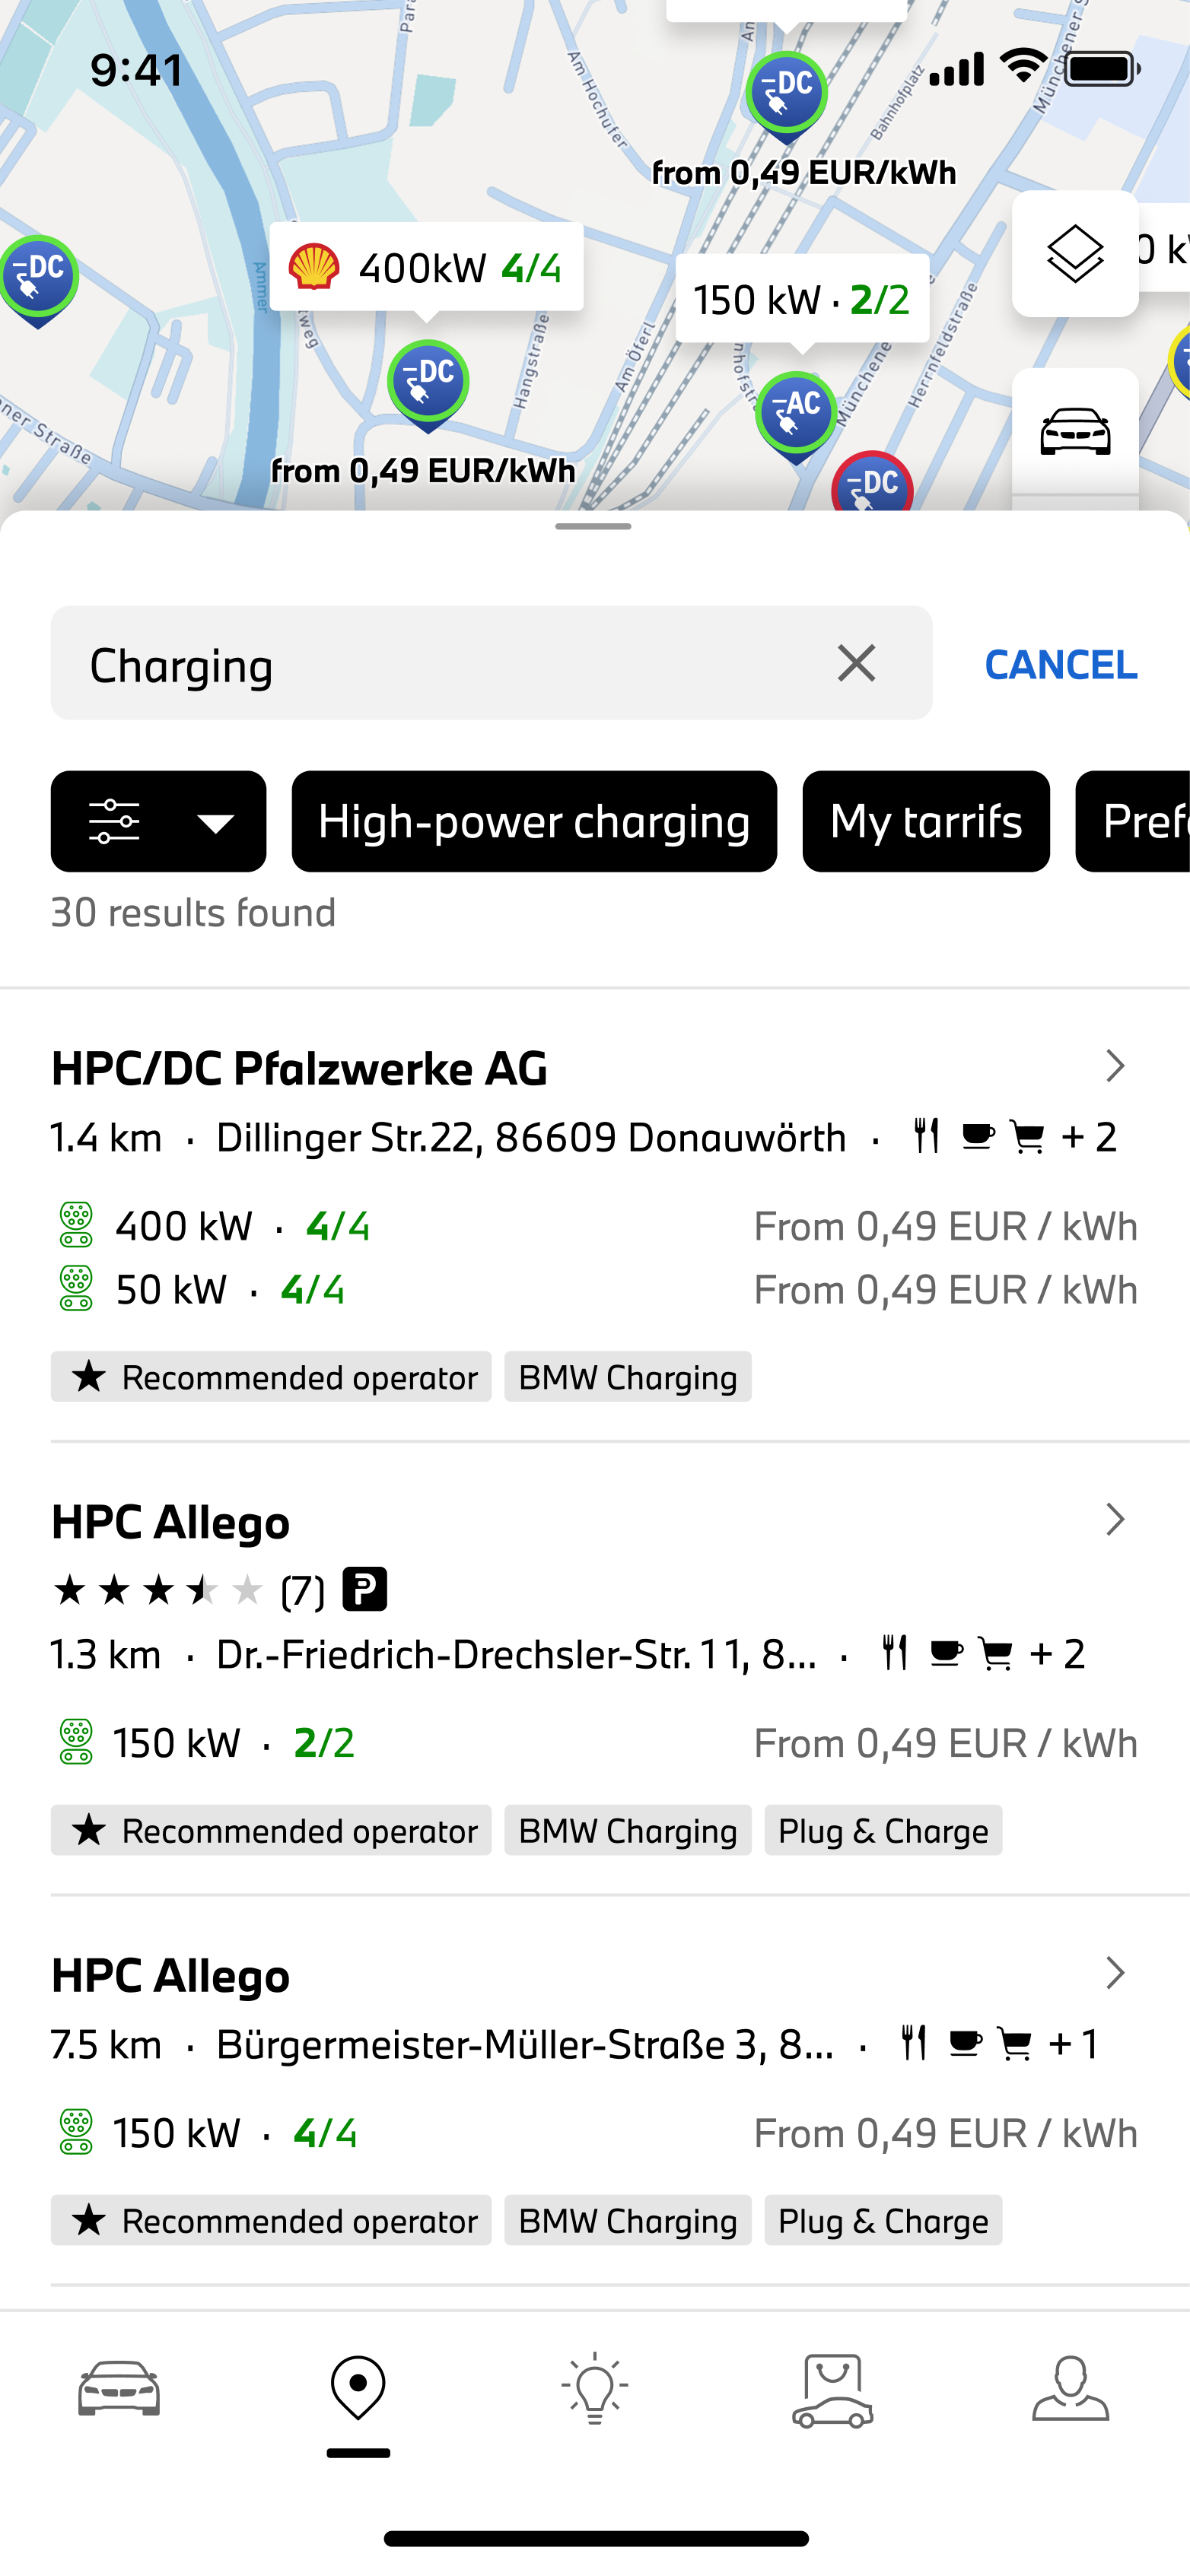The image size is (1190, 2576).
Task: Open the vehicle tab in bottom bar
Action: [x=119, y=2388]
